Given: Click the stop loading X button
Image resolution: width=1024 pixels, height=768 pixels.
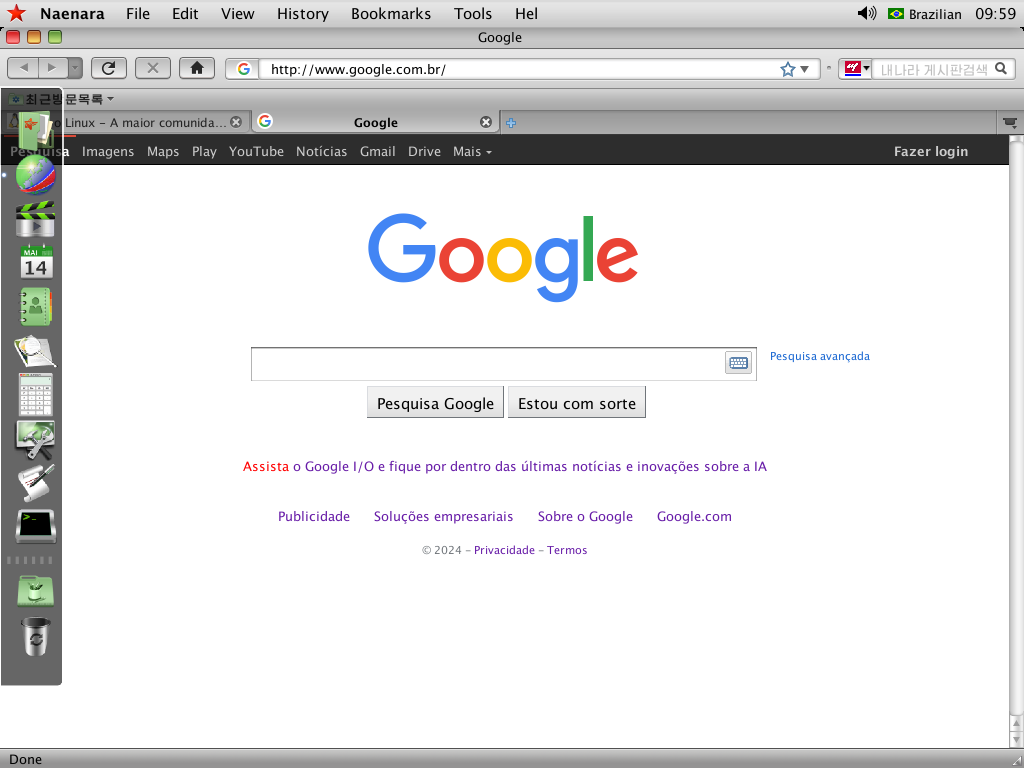Looking at the screenshot, I should pos(153,68).
